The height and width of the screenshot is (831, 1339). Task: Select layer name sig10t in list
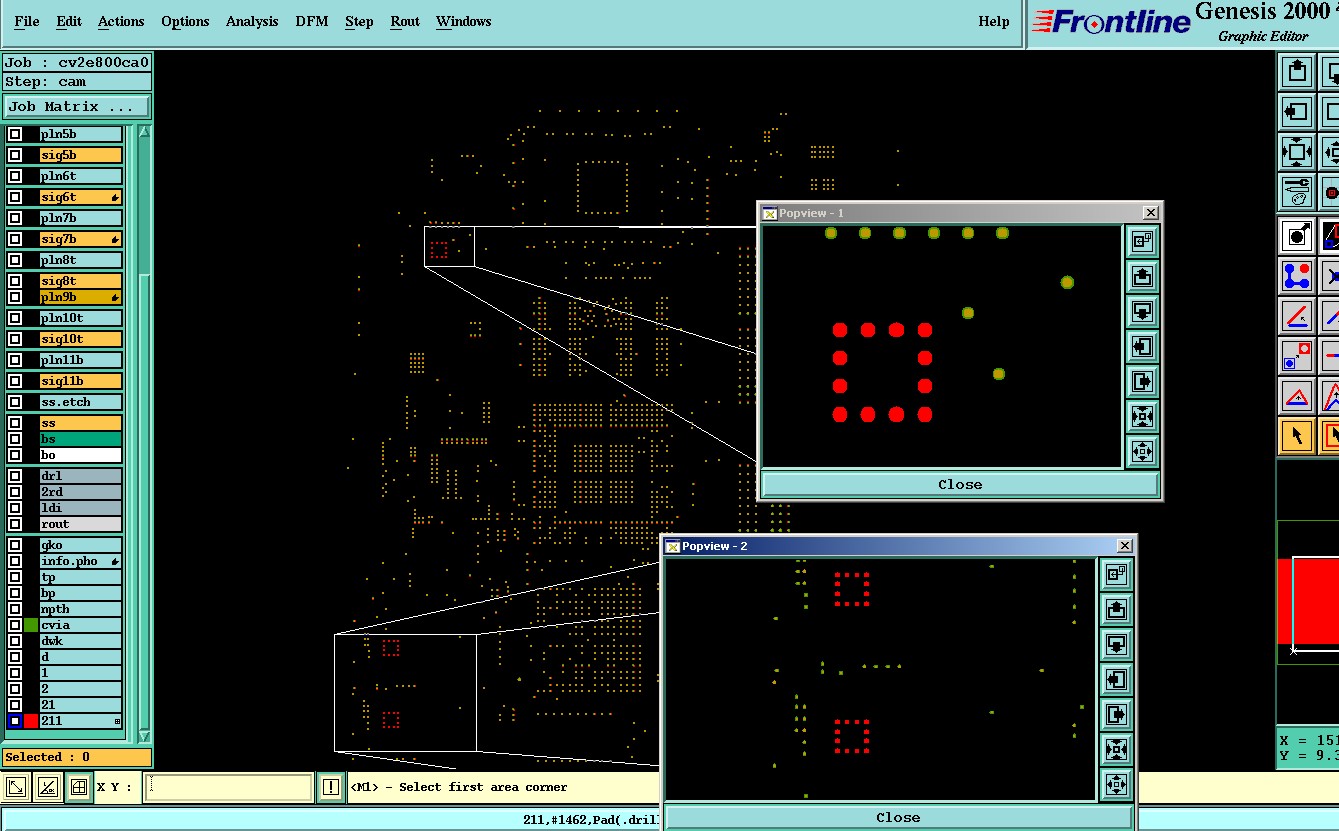tap(80, 339)
